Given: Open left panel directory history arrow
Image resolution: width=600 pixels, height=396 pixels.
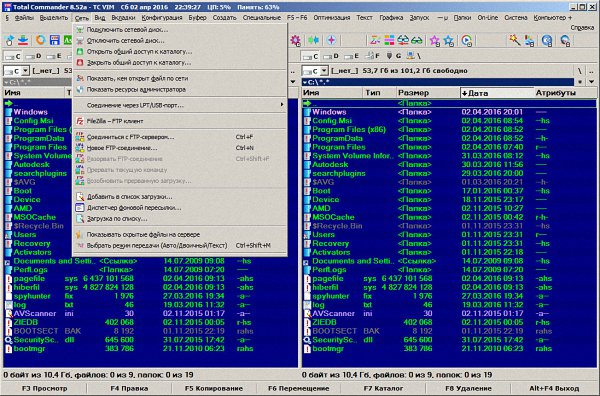Looking at the screenshot, I should point(293,82).
